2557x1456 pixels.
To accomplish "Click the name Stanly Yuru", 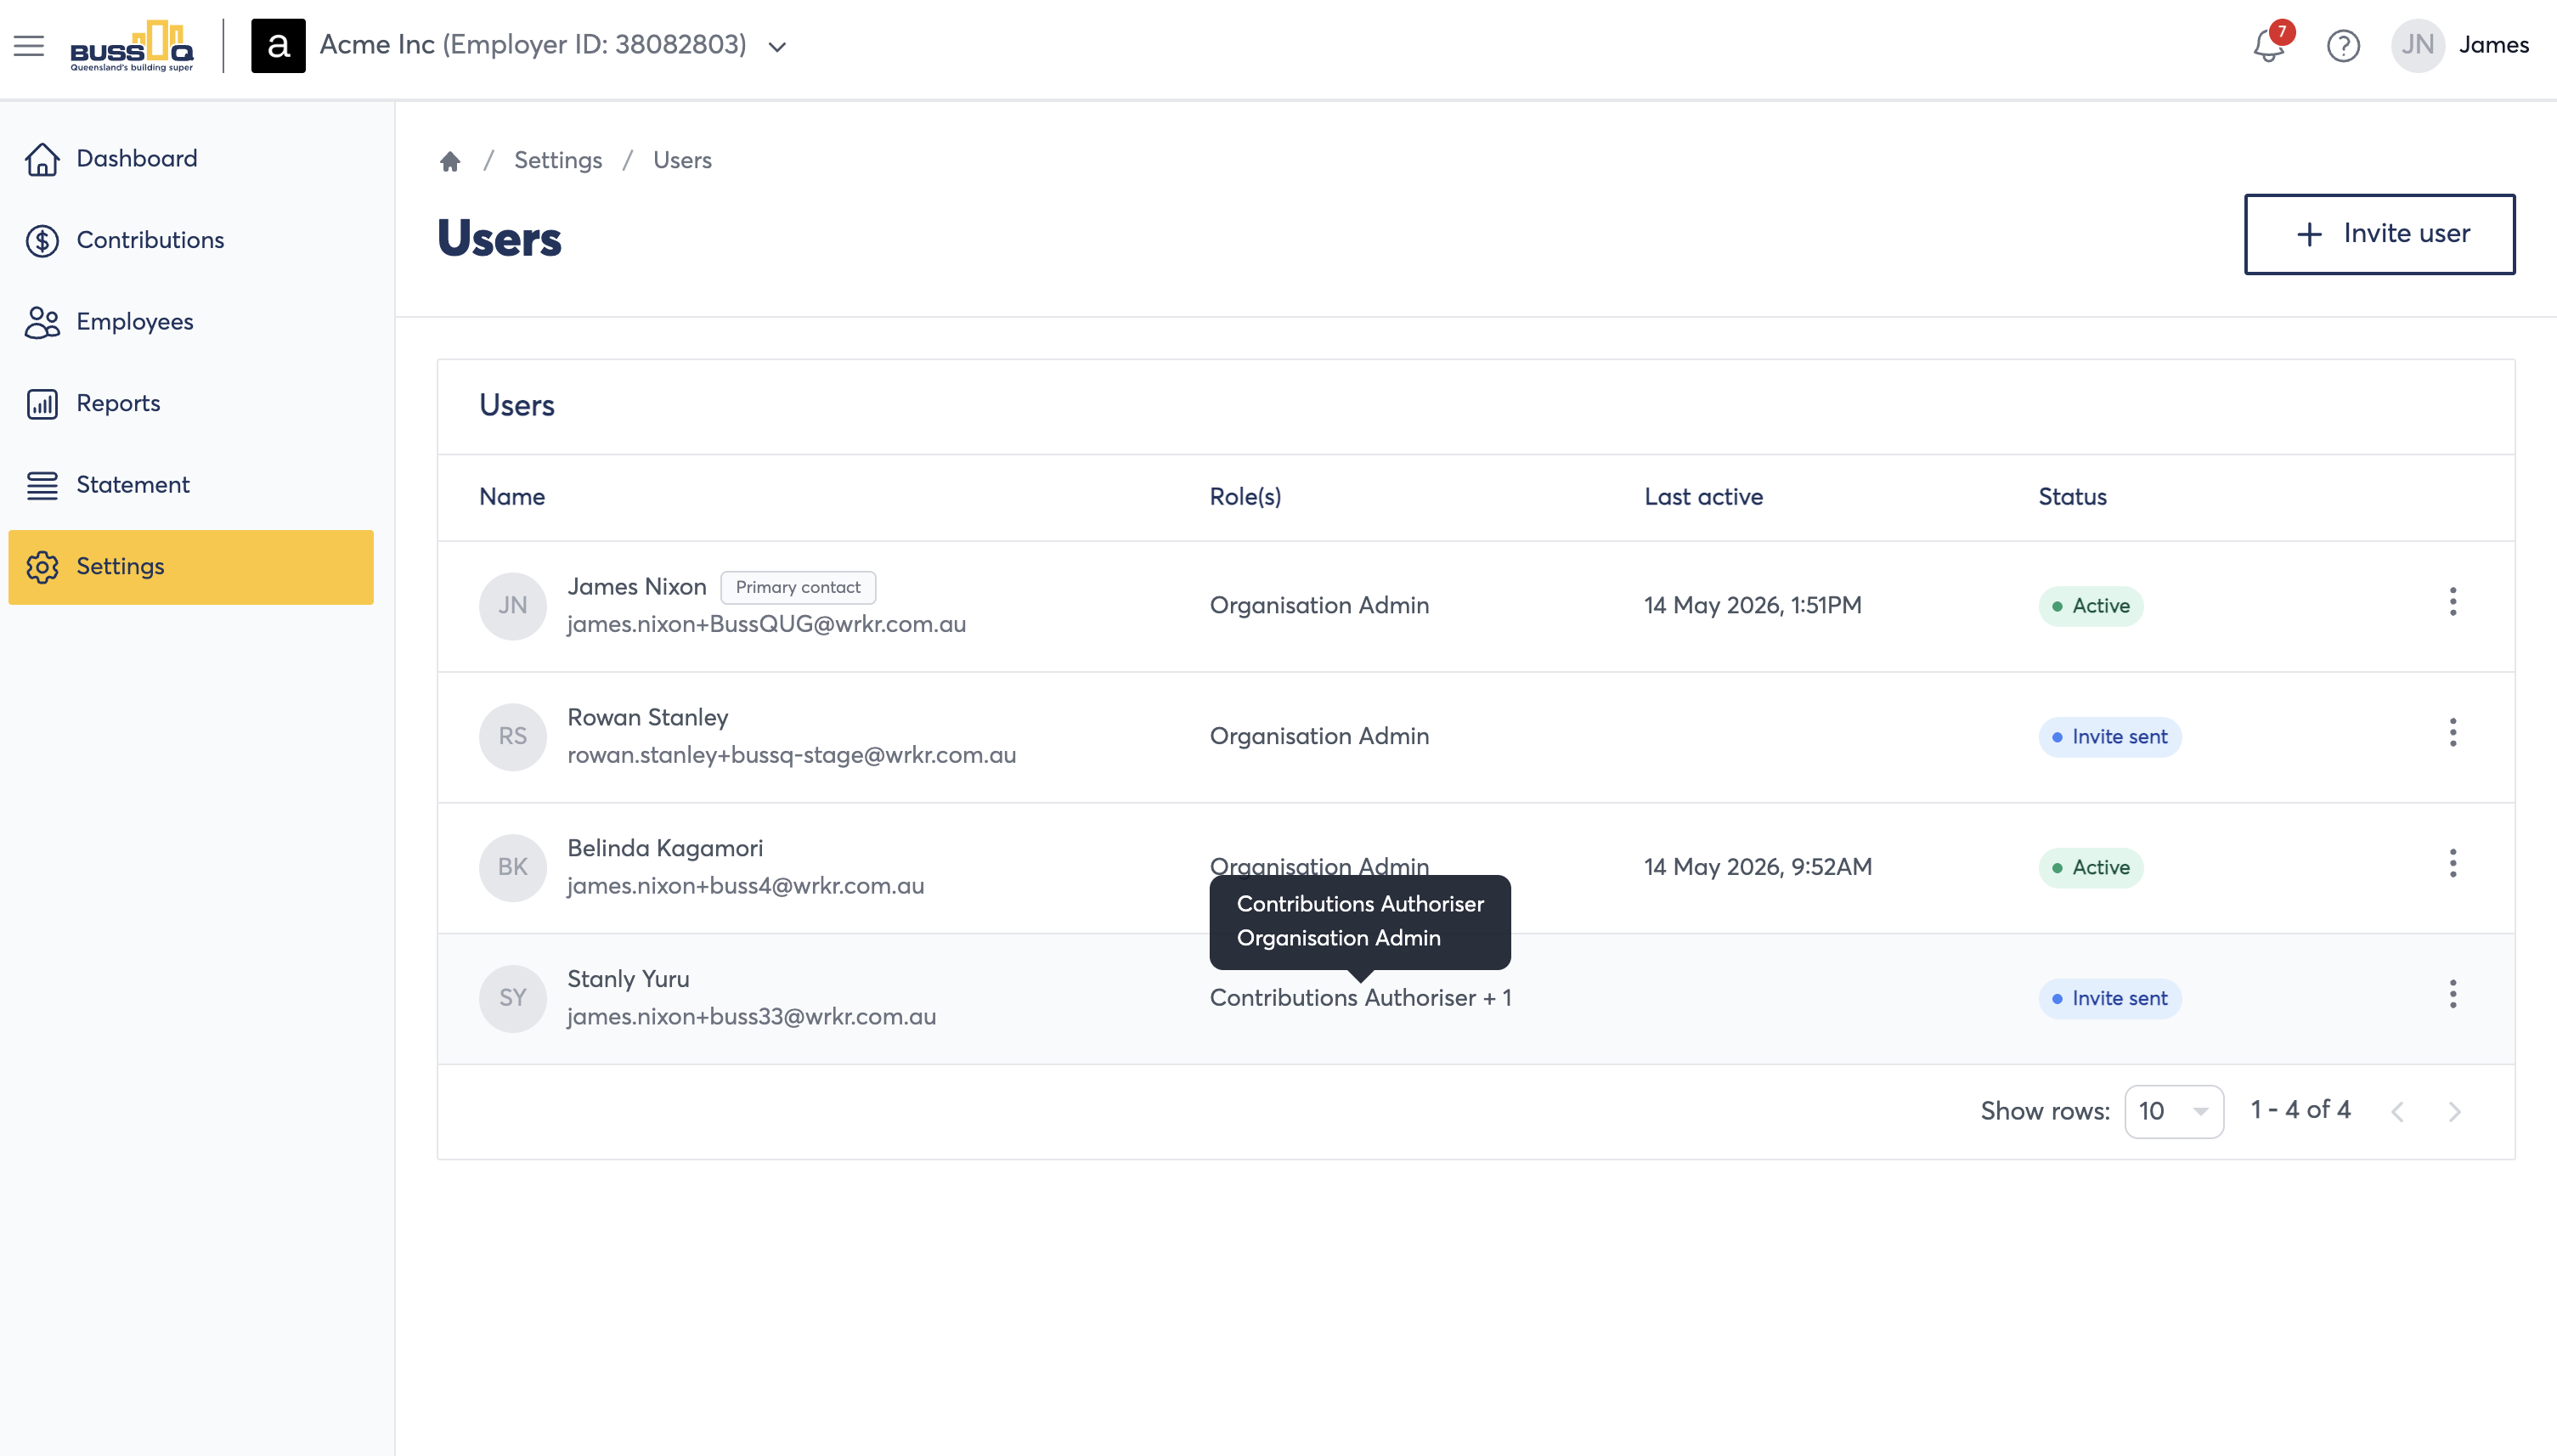I will (628, 980).
